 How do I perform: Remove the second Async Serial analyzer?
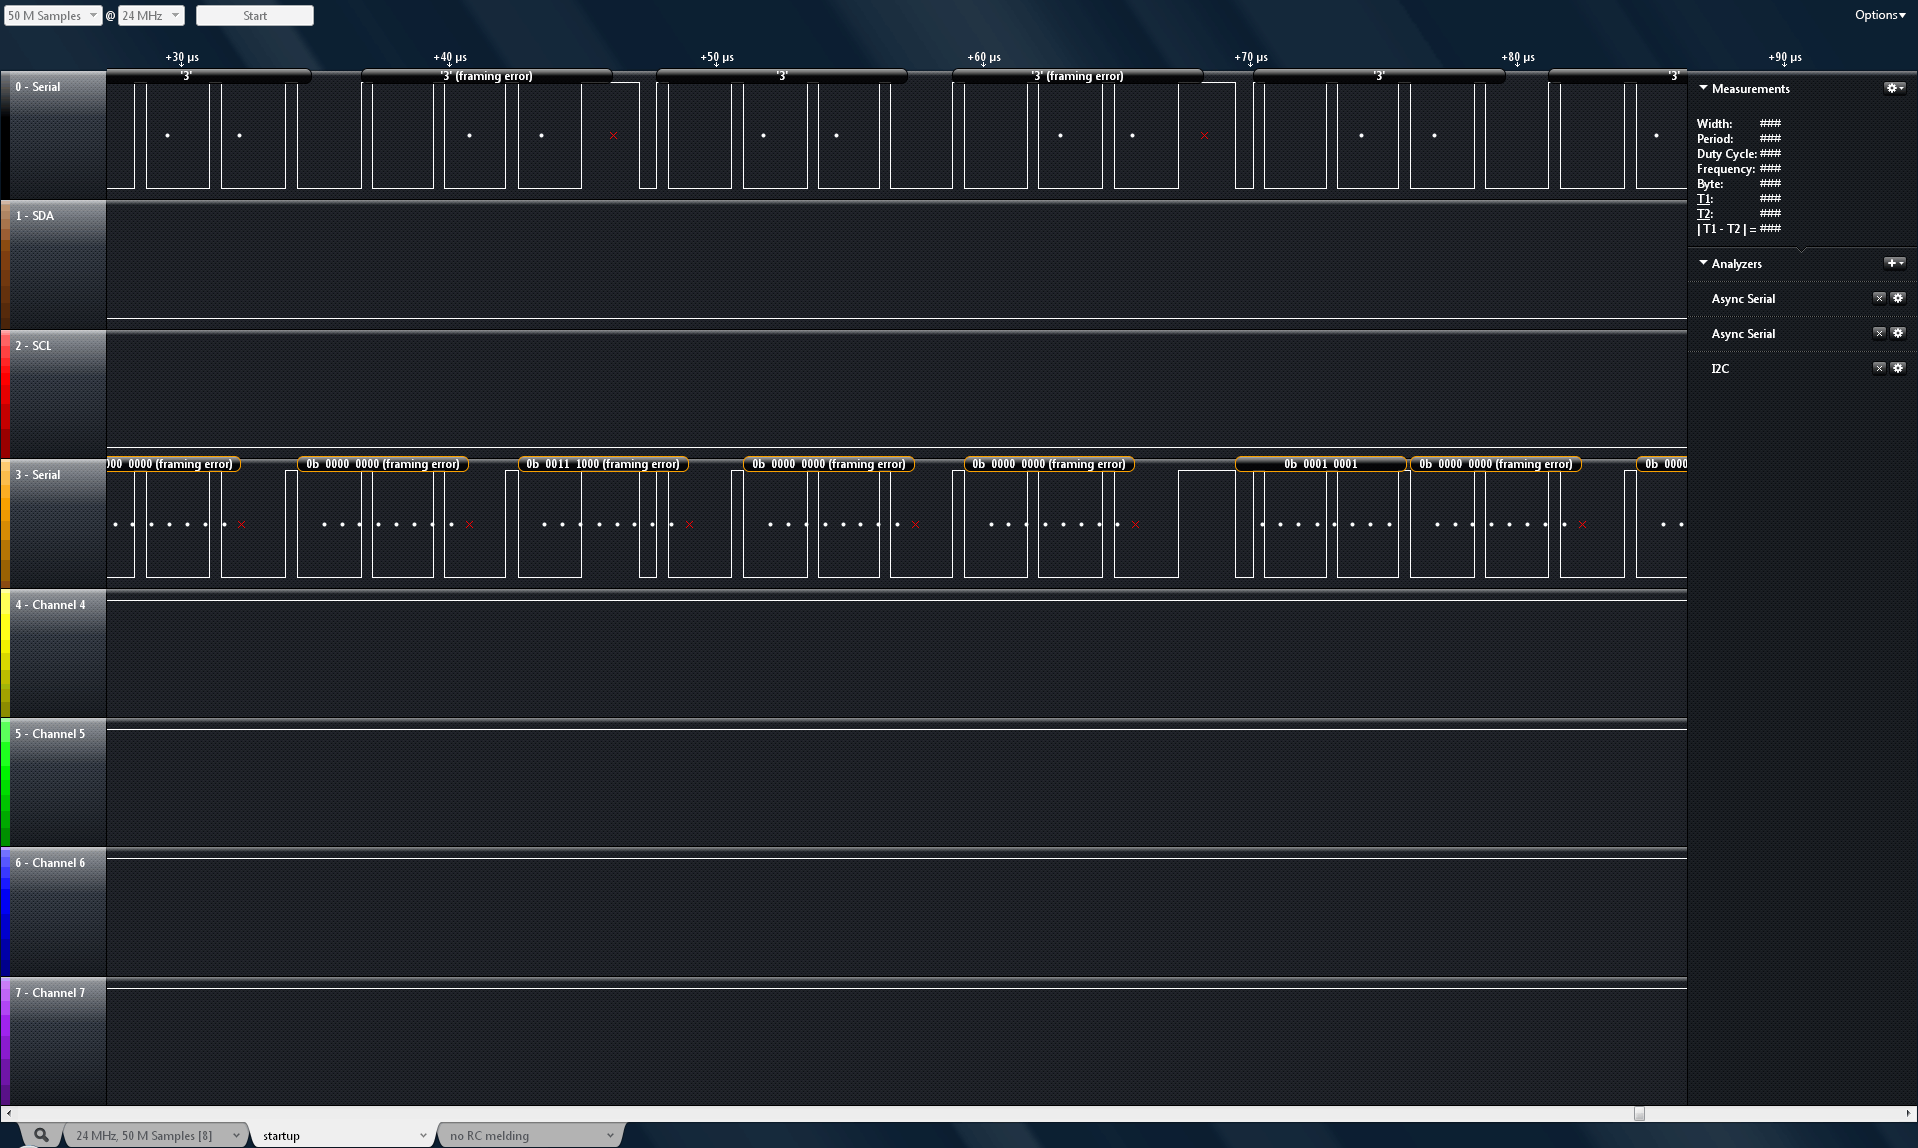1879,333
